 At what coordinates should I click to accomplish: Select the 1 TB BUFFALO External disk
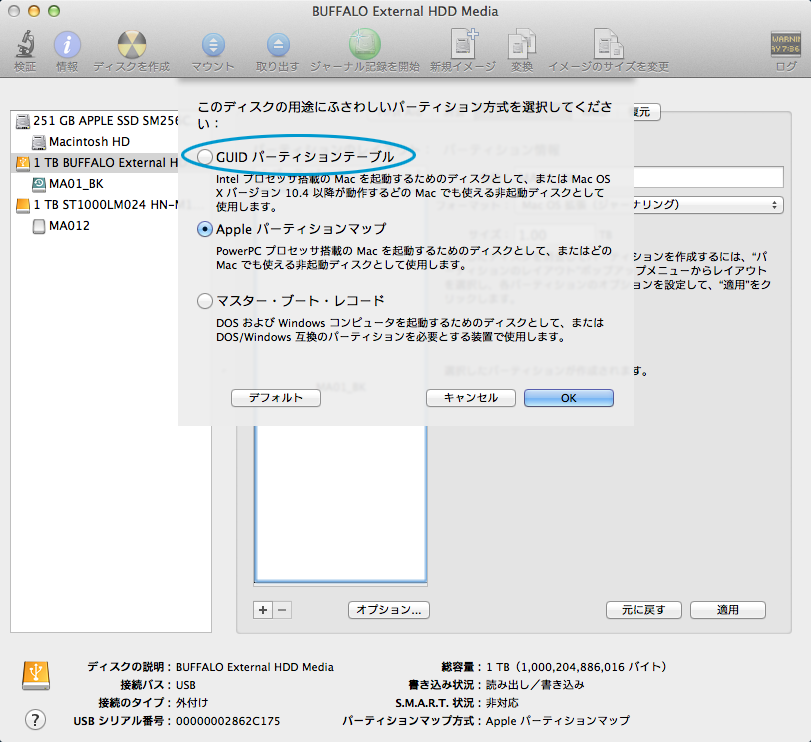click(95, 162)
